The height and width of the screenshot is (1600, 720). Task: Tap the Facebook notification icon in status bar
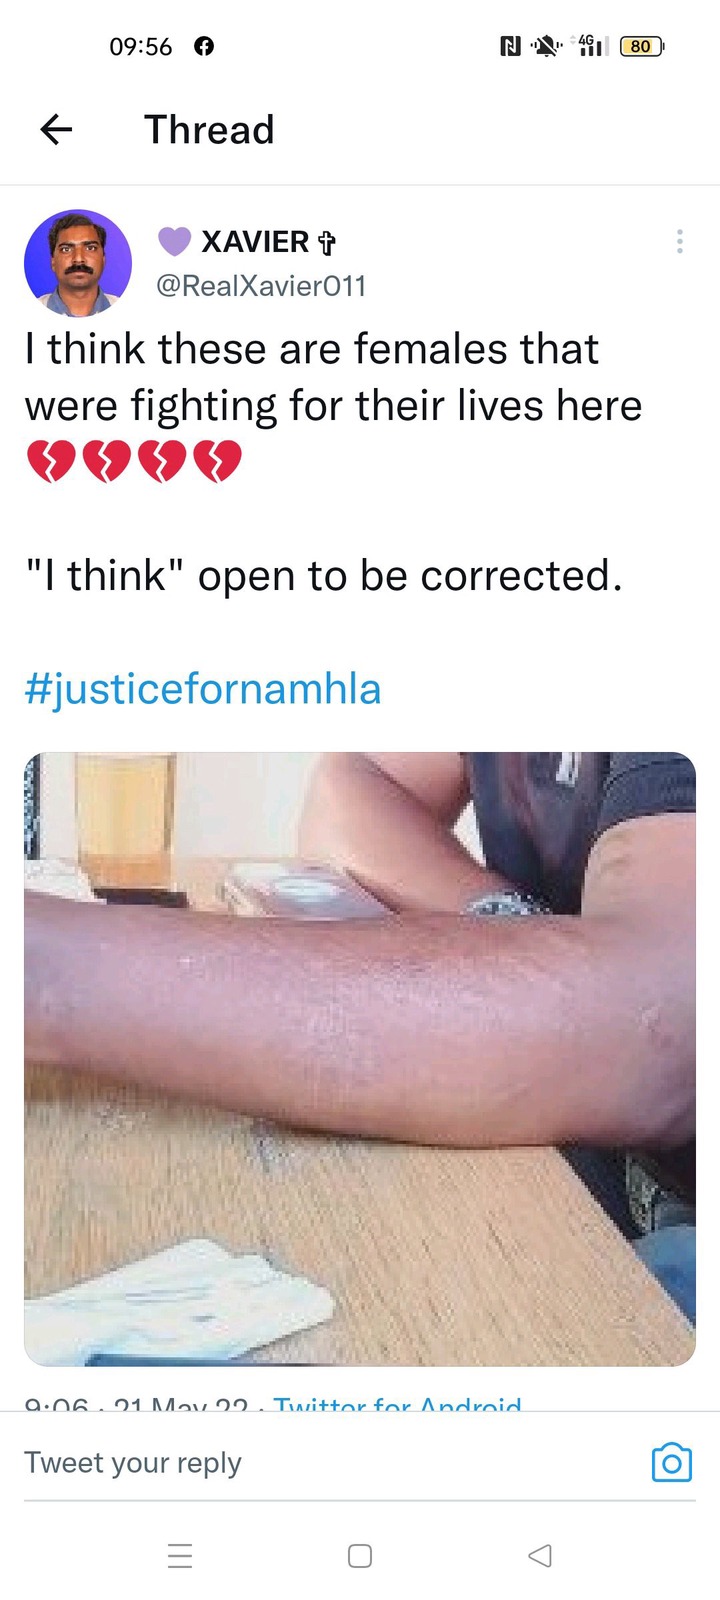coord(204,46)
